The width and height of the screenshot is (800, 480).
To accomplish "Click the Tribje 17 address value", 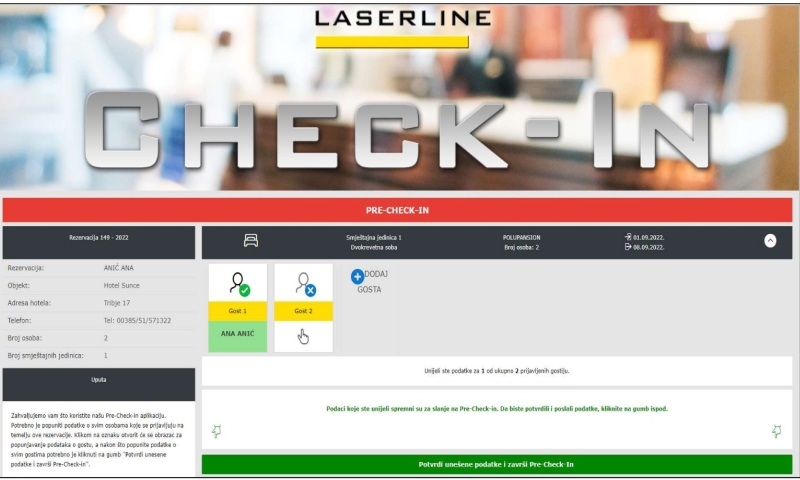I will (117, 303).
